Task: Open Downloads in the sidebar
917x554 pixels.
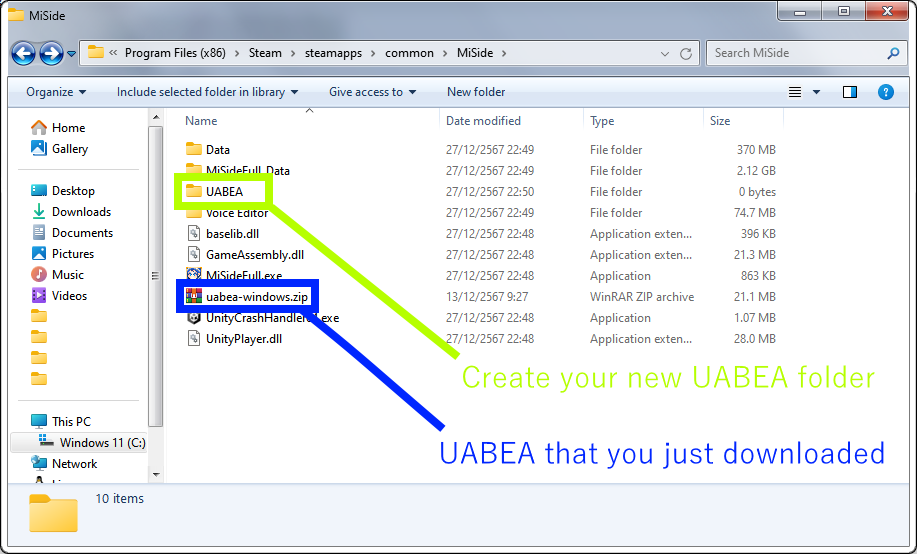Action: 71,212
